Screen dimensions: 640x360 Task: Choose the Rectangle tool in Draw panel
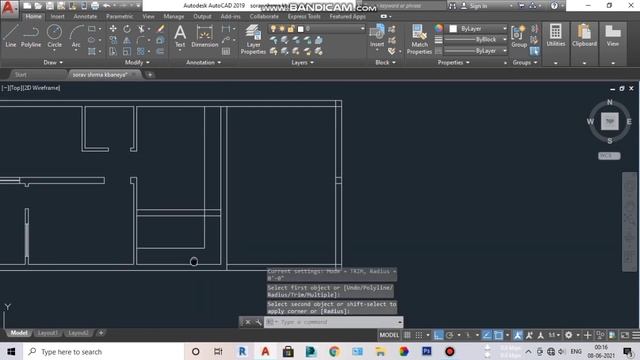pyautogui.click(x=92, y=29)
